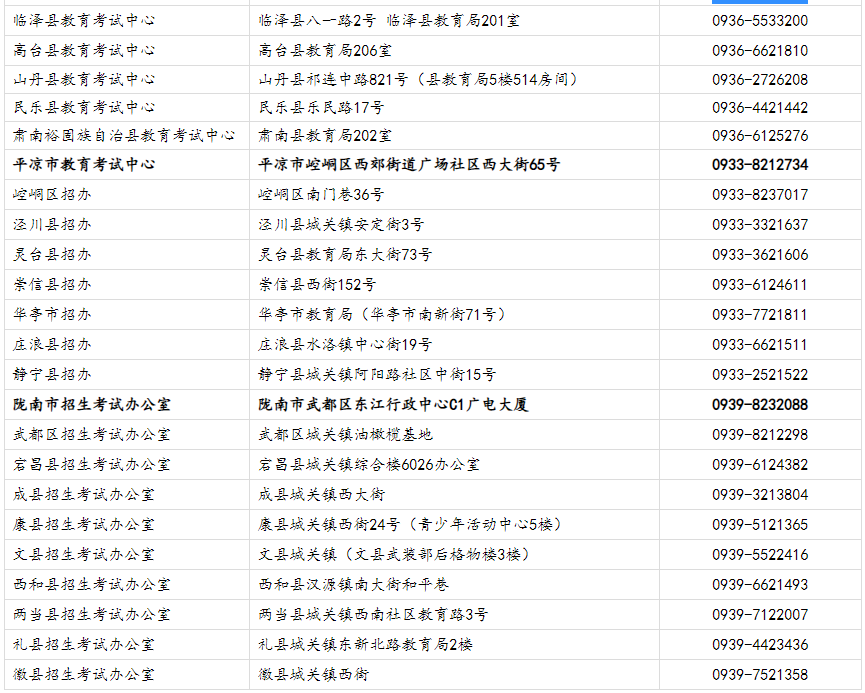865x693 pixels.
Task: Click bold heading 平凉市教育考试中心
Action: tap(84, 164)
